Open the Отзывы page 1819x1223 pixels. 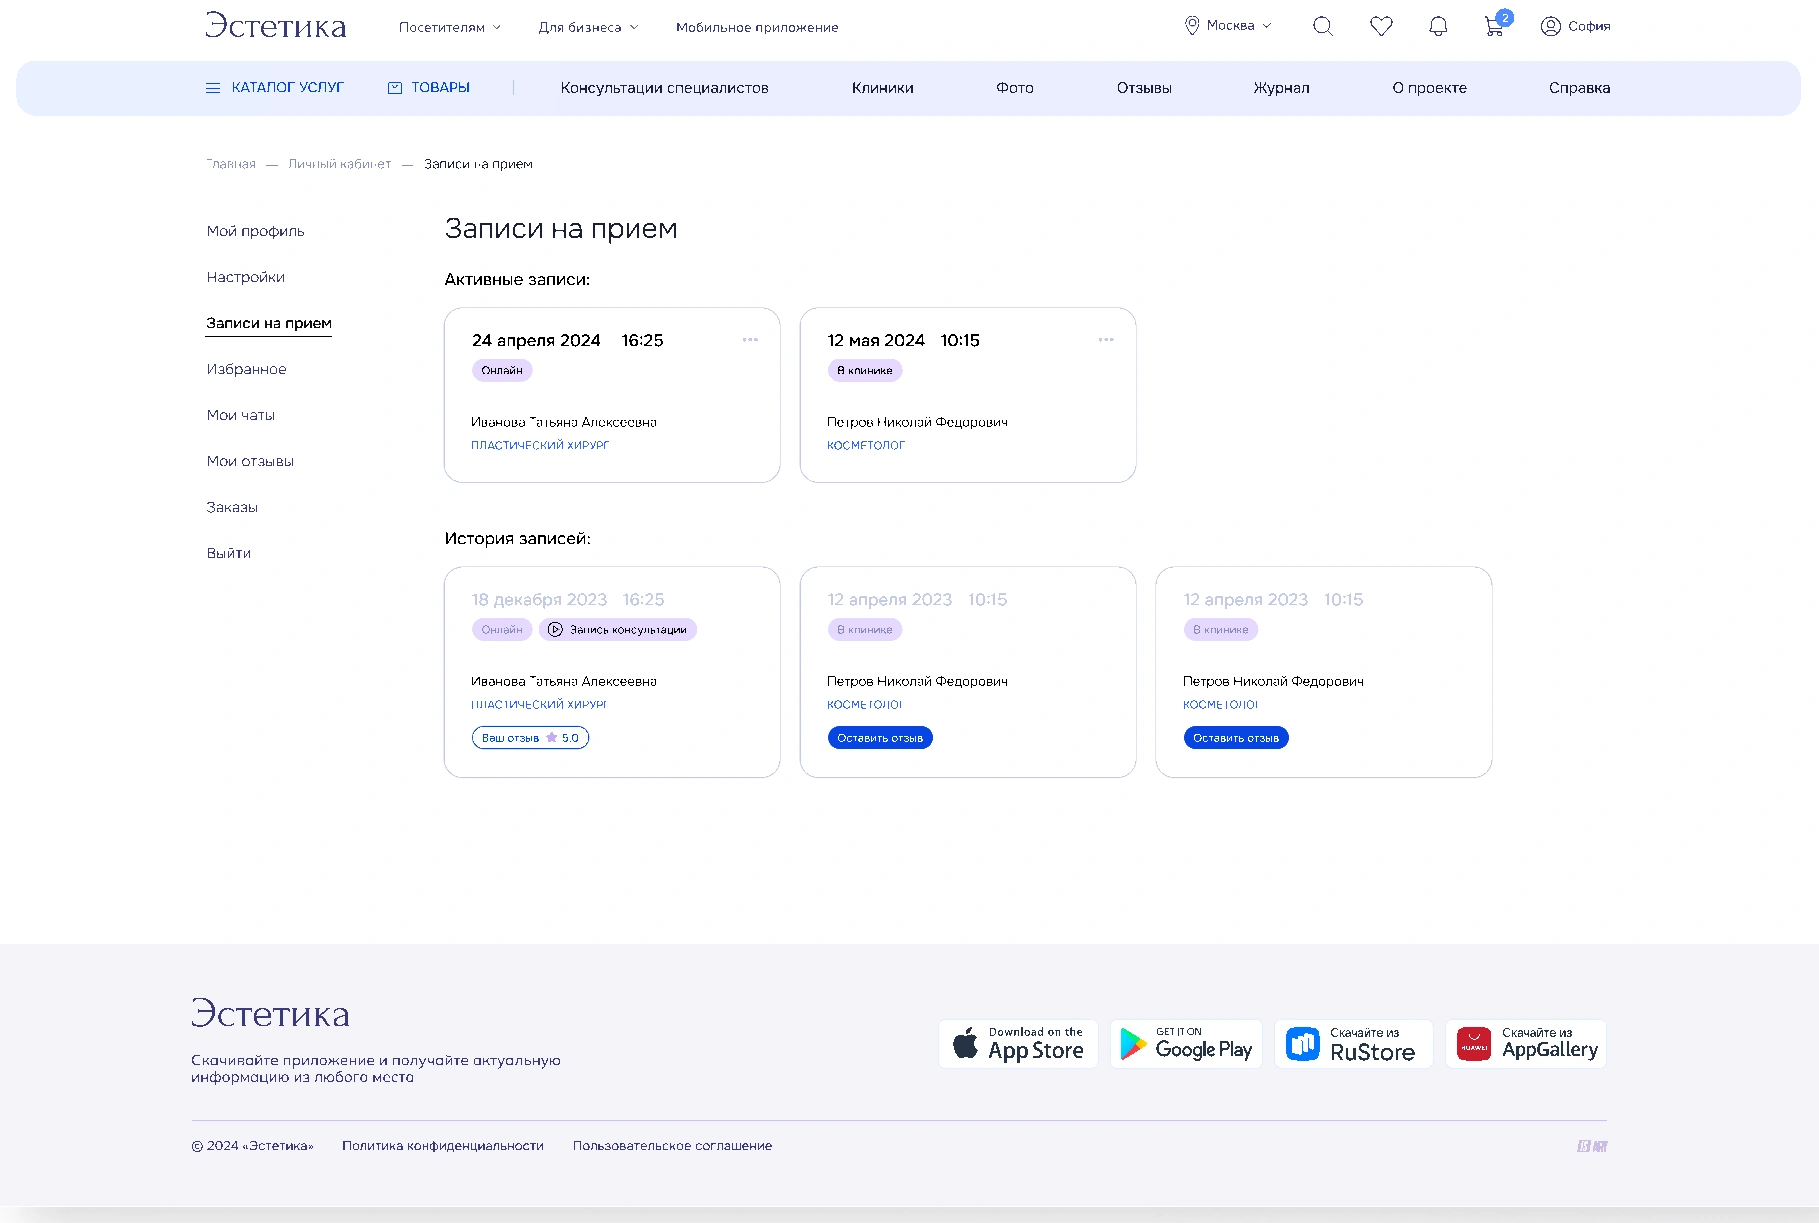click(x=1144, y=88)
